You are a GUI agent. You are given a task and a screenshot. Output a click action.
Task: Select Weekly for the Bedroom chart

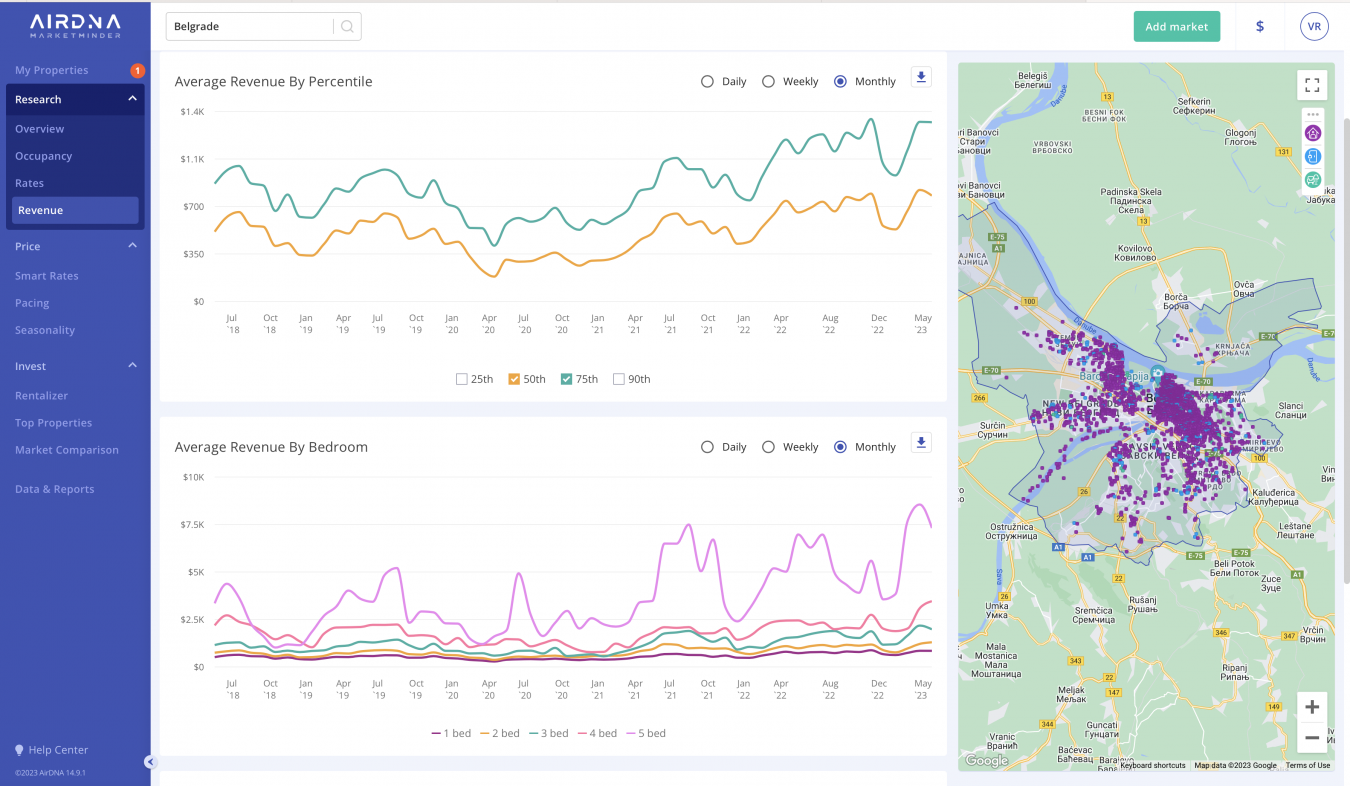768,447
